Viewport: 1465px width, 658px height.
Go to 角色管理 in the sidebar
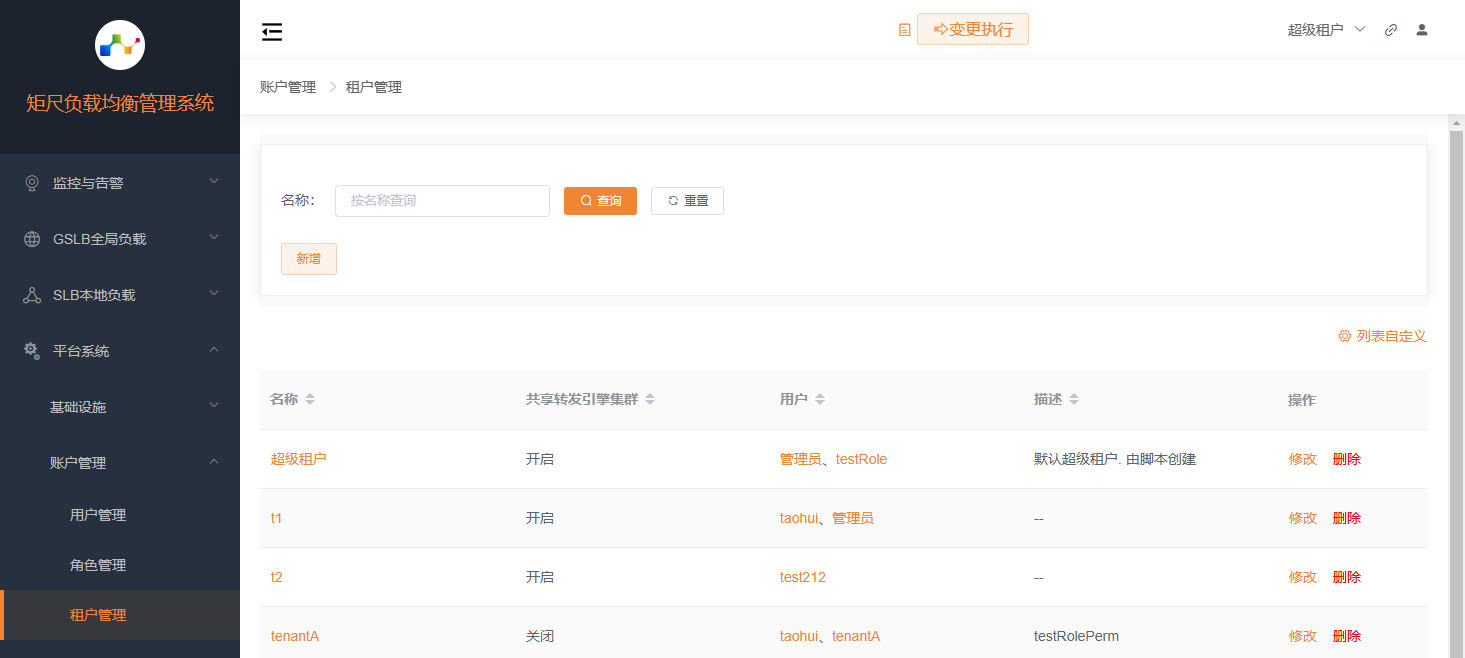[x=98, y=565]
